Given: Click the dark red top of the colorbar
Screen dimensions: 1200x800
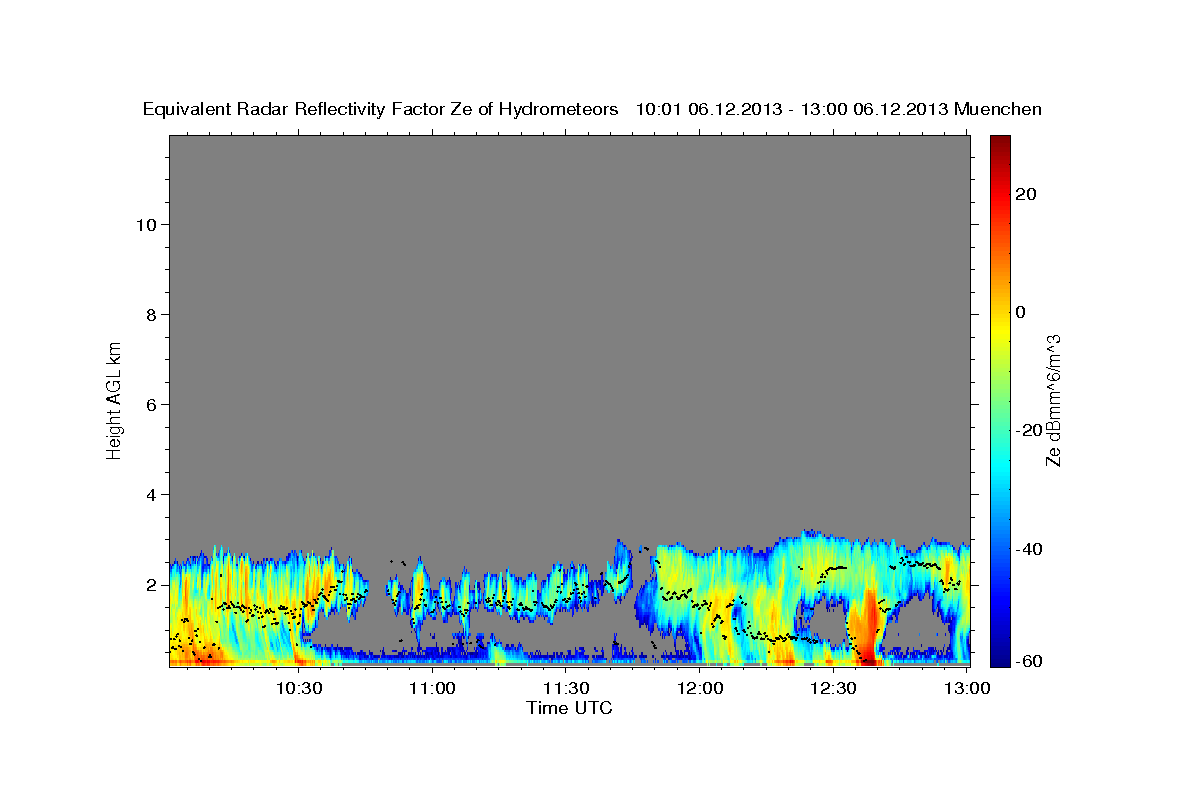Looking at the screenshot, I should click(x=999, y=142).
